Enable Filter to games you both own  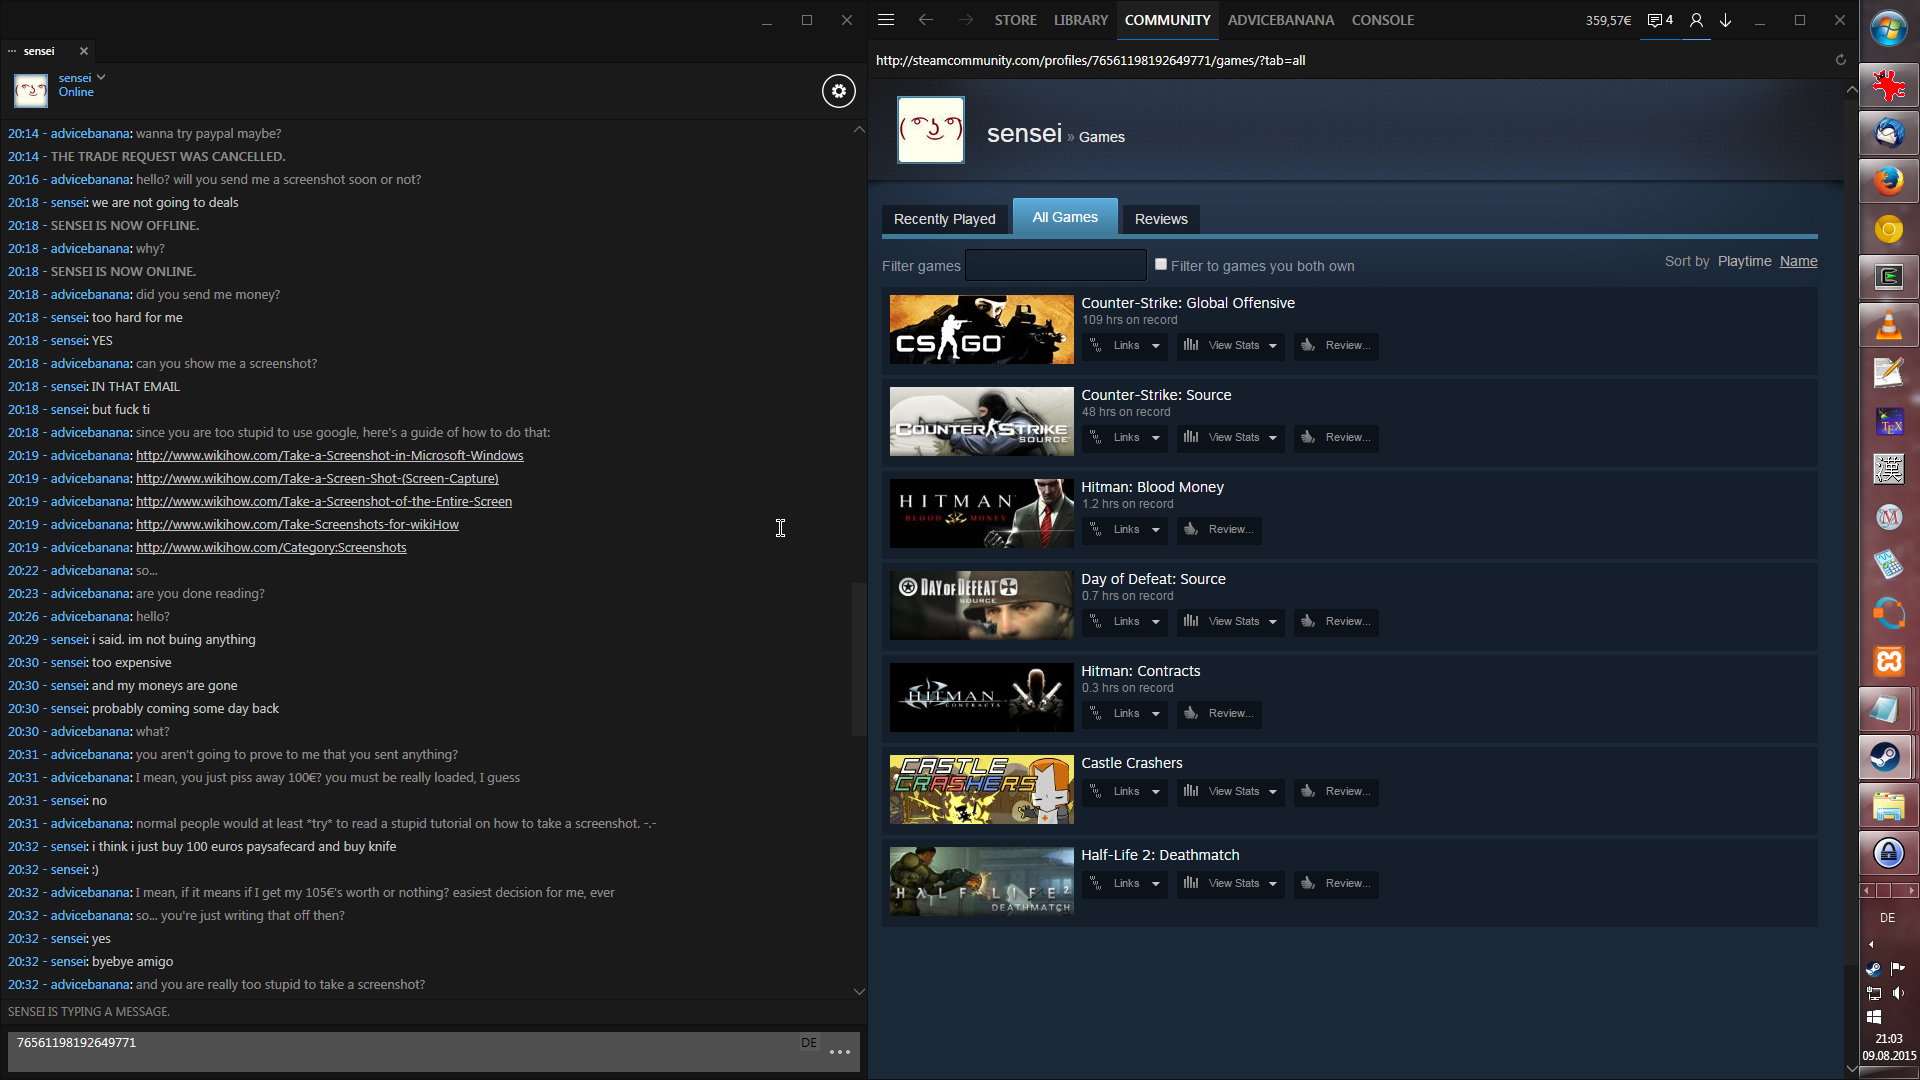point(1161,265)
